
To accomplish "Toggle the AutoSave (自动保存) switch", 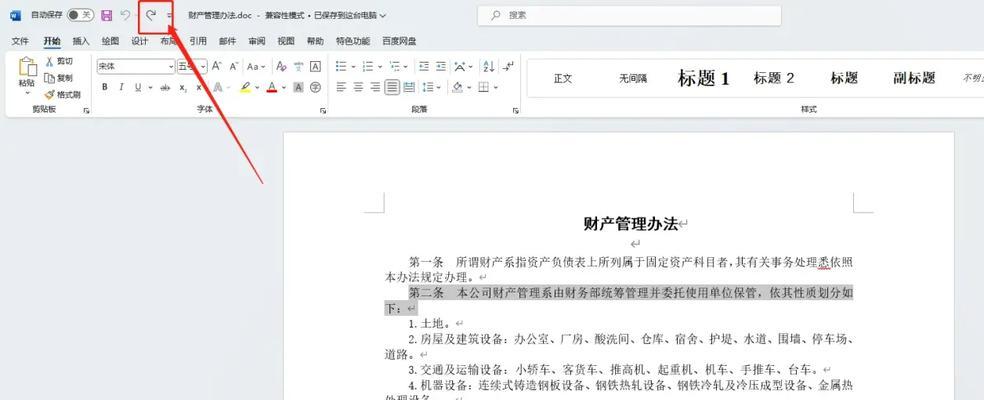I will (80, 15).
